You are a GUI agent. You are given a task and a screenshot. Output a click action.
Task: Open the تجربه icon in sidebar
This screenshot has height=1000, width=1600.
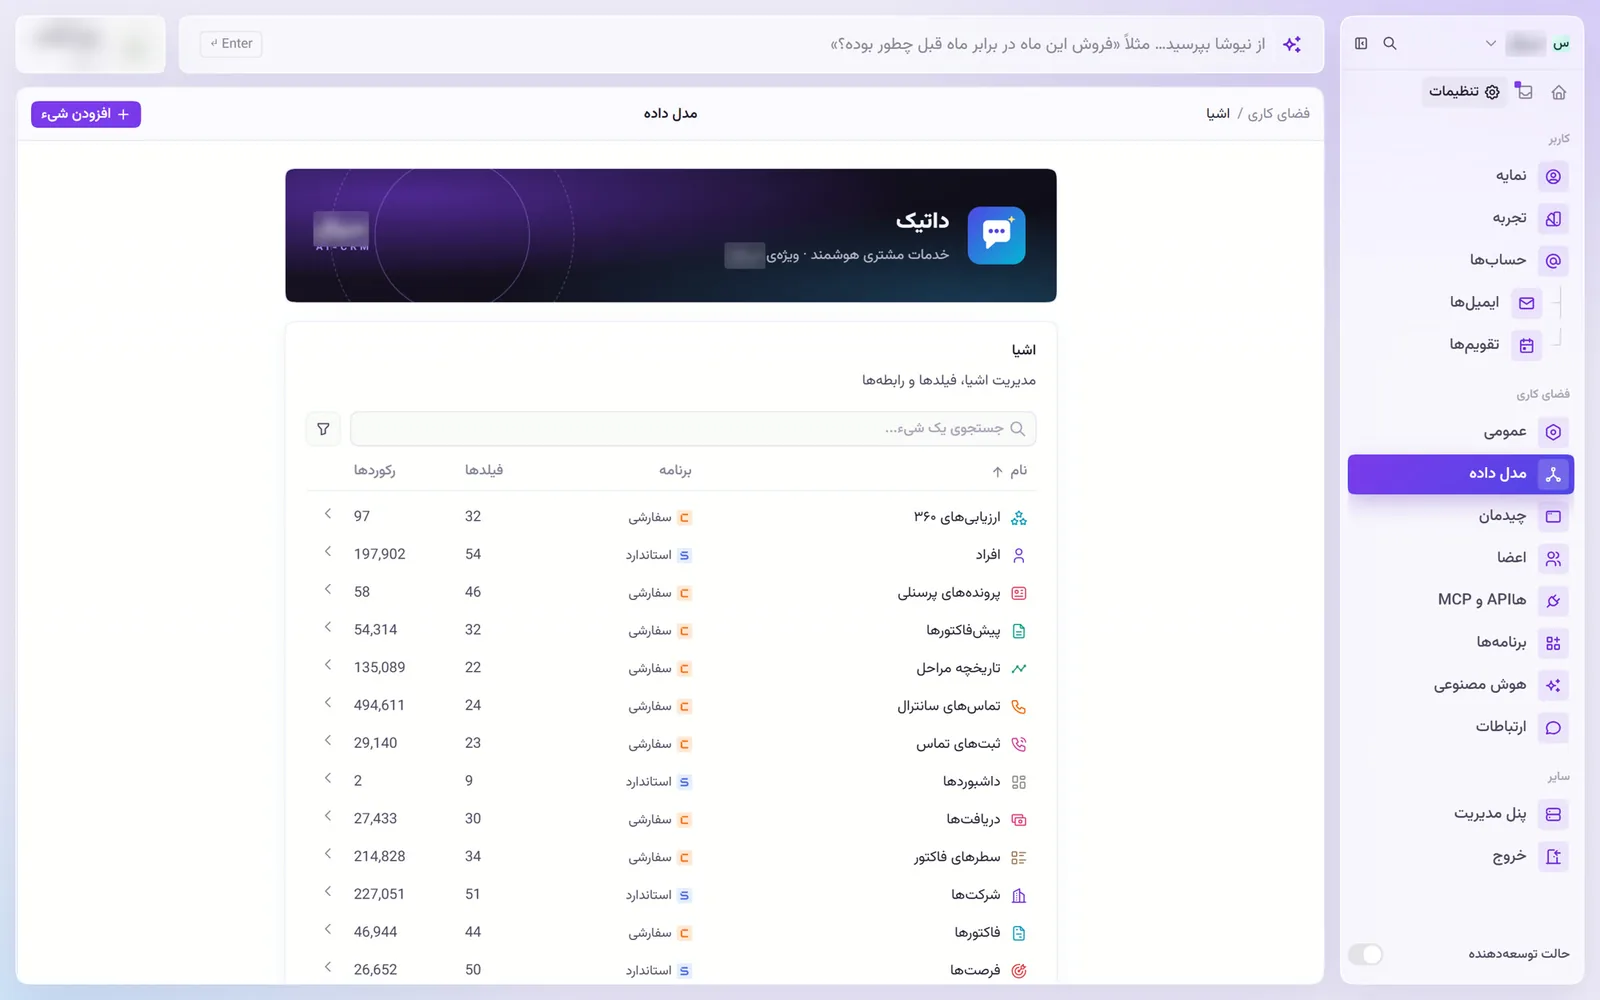point(1553,218)
